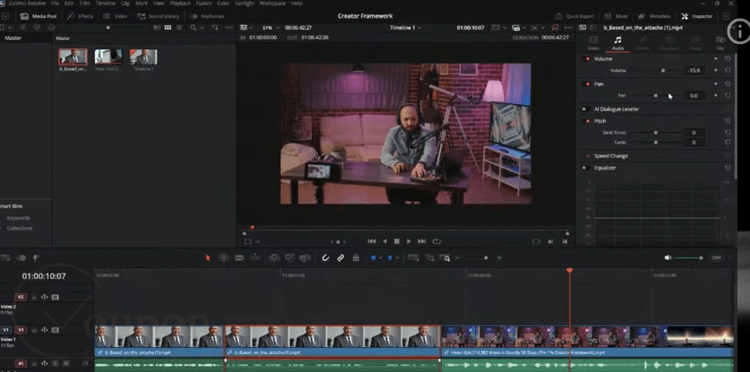Play the timeline with the play button
The height and width of the screenshot is (372, 750).
pyautogui.click(x=408, y=241)
